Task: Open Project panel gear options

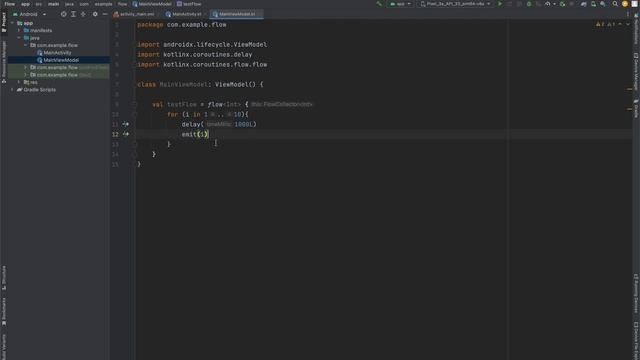Action: 95,14
